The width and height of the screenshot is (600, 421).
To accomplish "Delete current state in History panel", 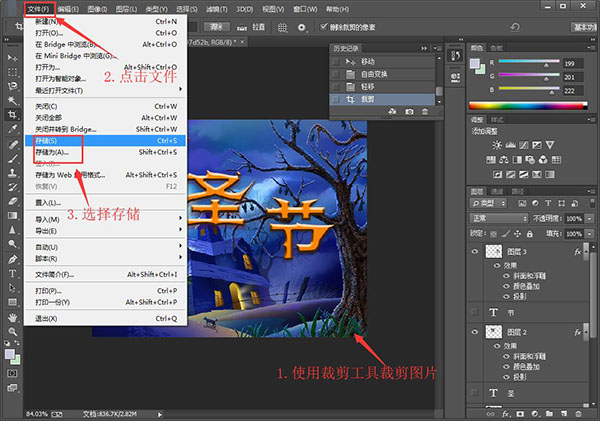I will tap(425, 111).
